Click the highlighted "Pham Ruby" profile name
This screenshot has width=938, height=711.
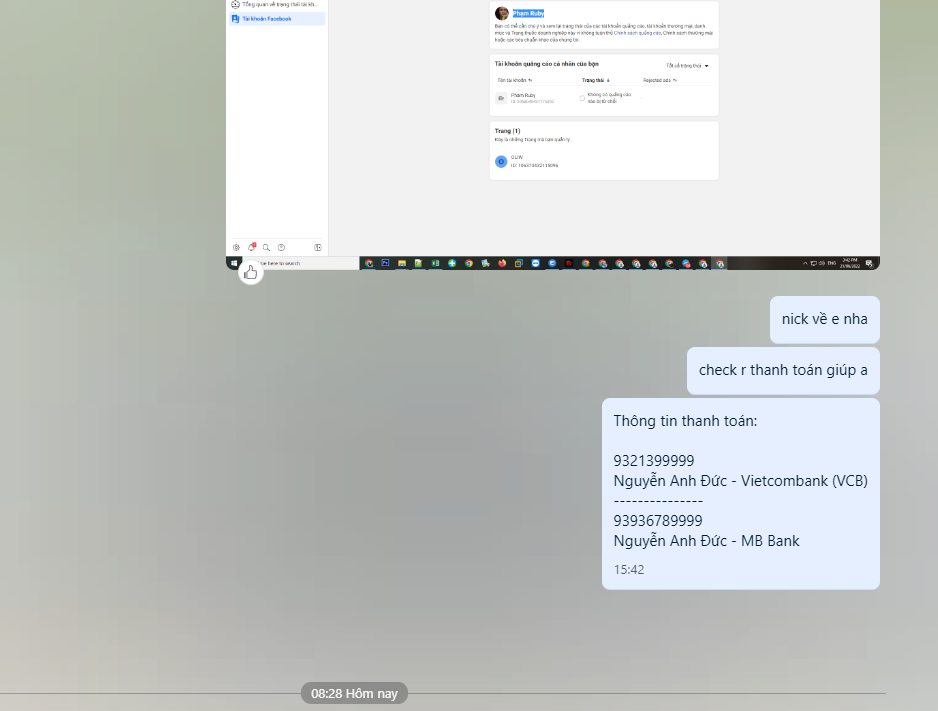click(527, 13)
